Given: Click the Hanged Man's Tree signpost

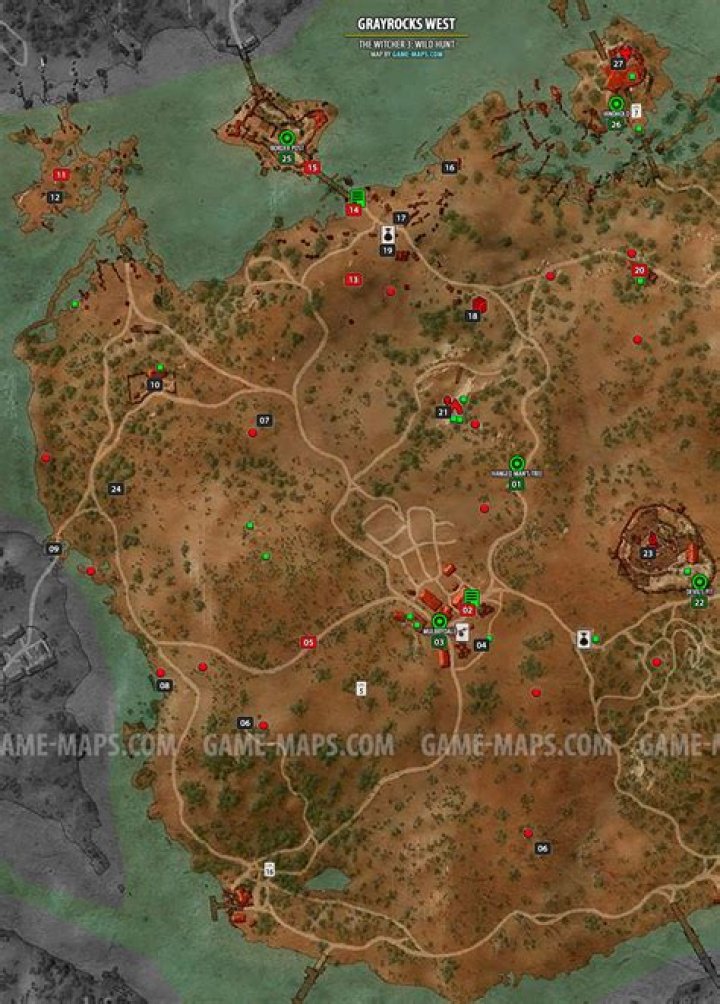Looking at the screenshot, I should click(x=517, y=464).
